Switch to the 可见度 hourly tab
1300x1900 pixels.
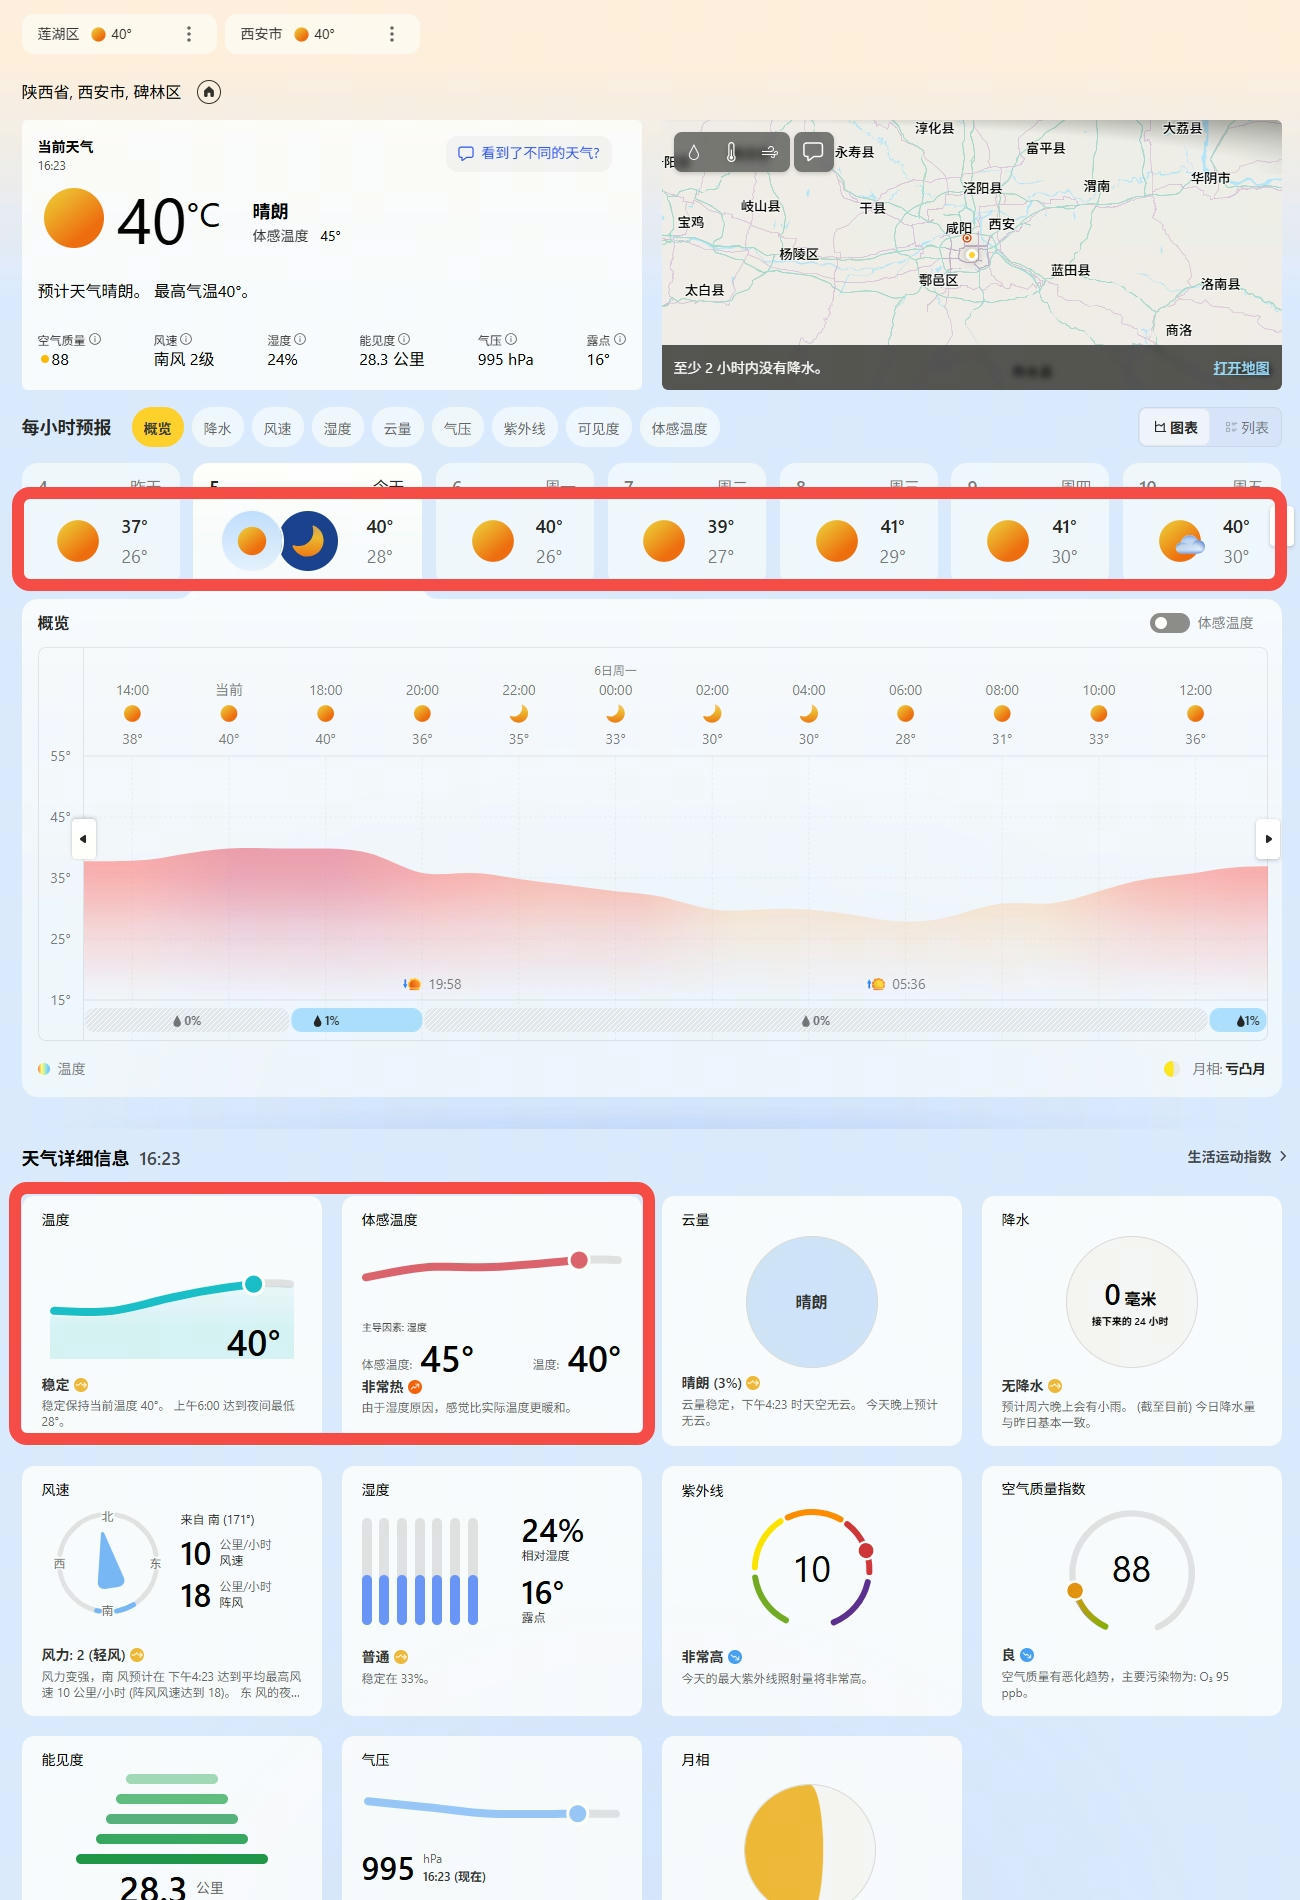click(598, 428)
